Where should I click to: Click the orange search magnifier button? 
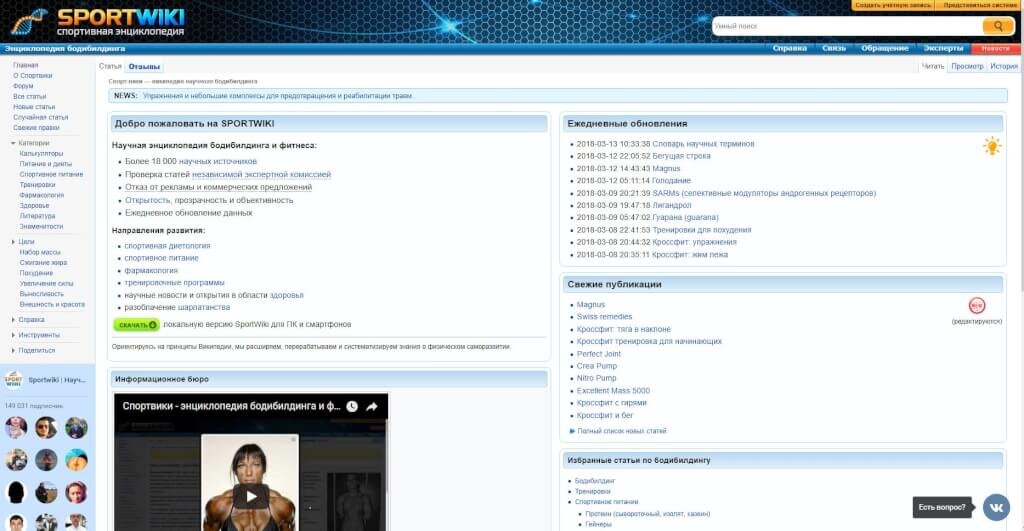pos(998,26)
